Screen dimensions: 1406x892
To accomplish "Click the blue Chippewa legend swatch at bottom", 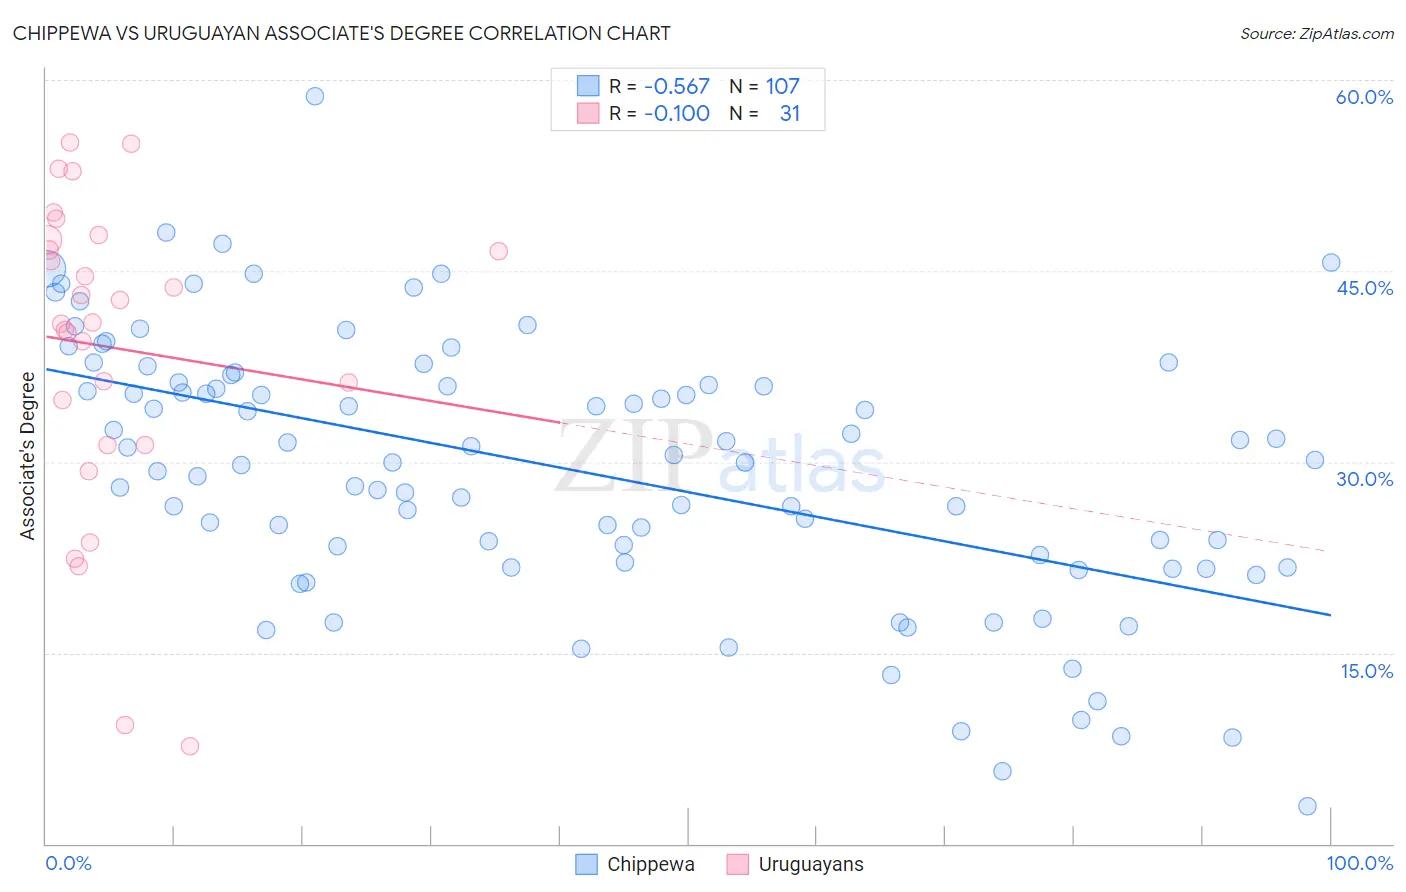I will tap(587, 864).
